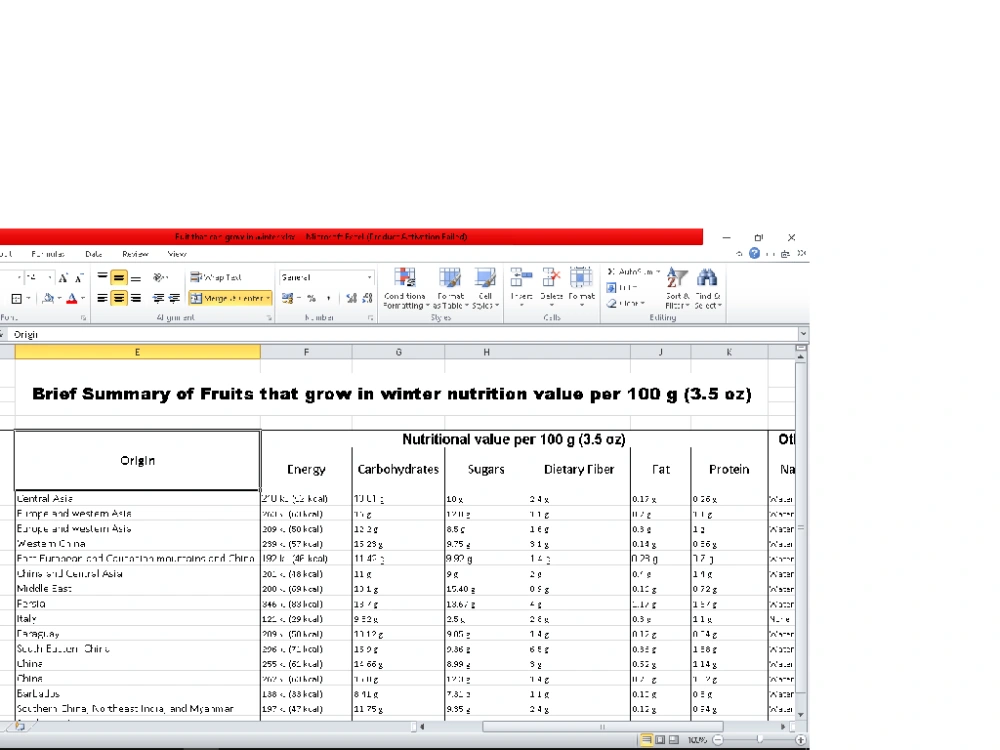Viewport: 1000px width, 750px height.
Task: Click the Middle East cell
Action: coord(137,589)
